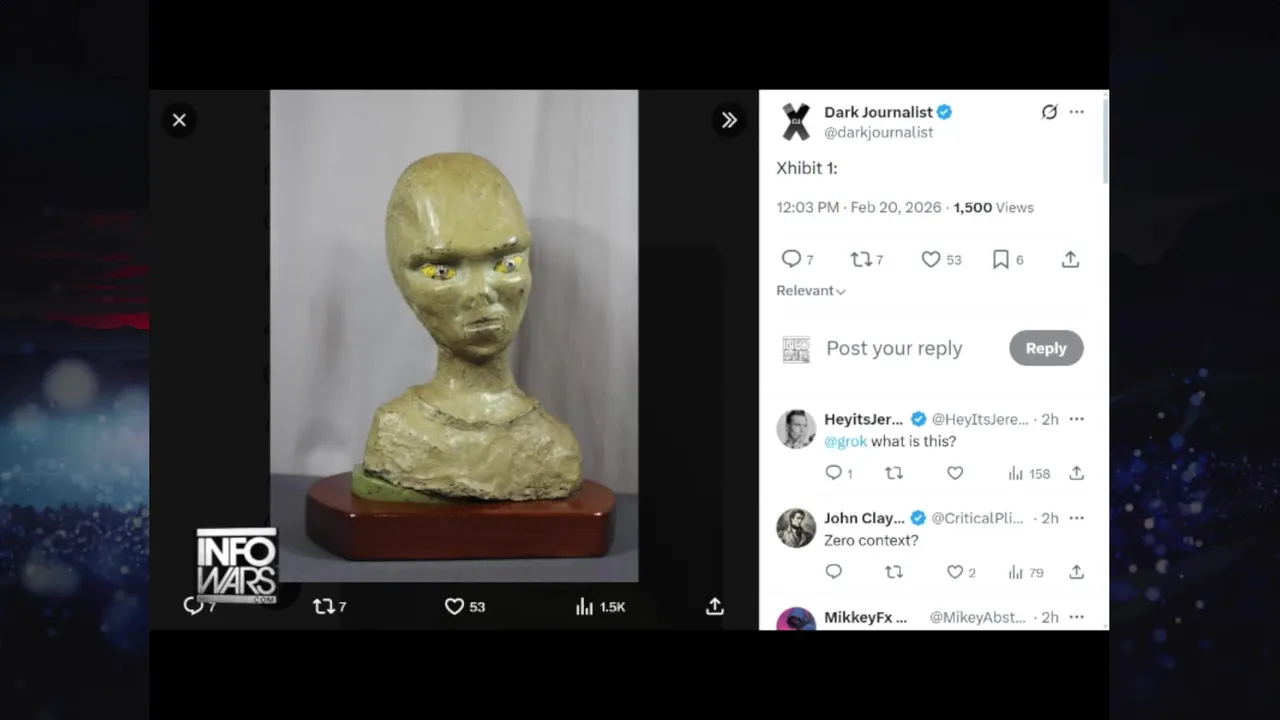This screenshot has width=1280, height=720.
Task: Click the Post your reply text field
Action: pos(894,348)
